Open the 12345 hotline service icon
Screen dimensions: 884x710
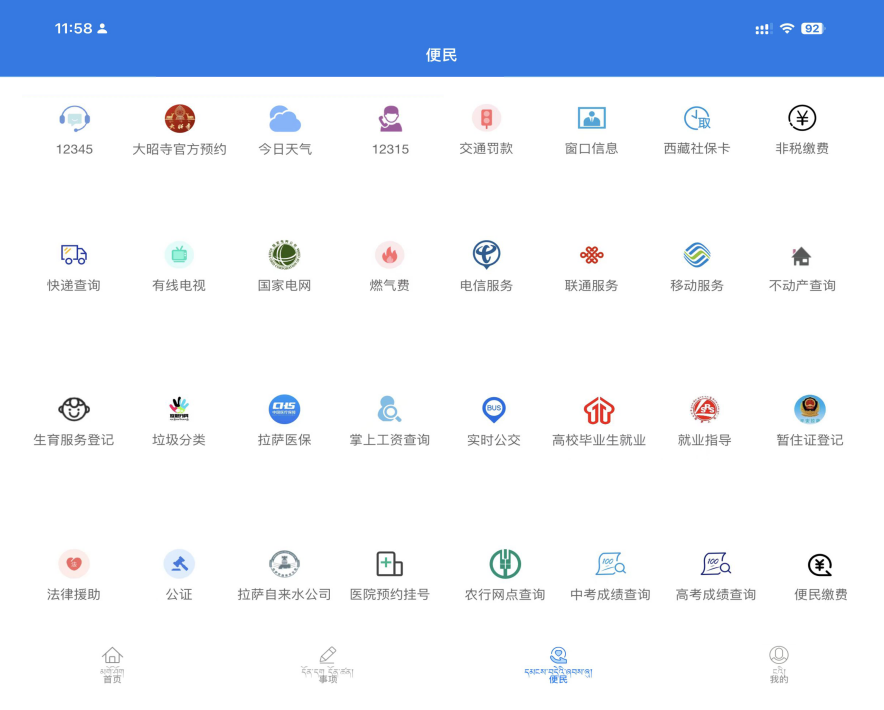click(x=75, y=119)
